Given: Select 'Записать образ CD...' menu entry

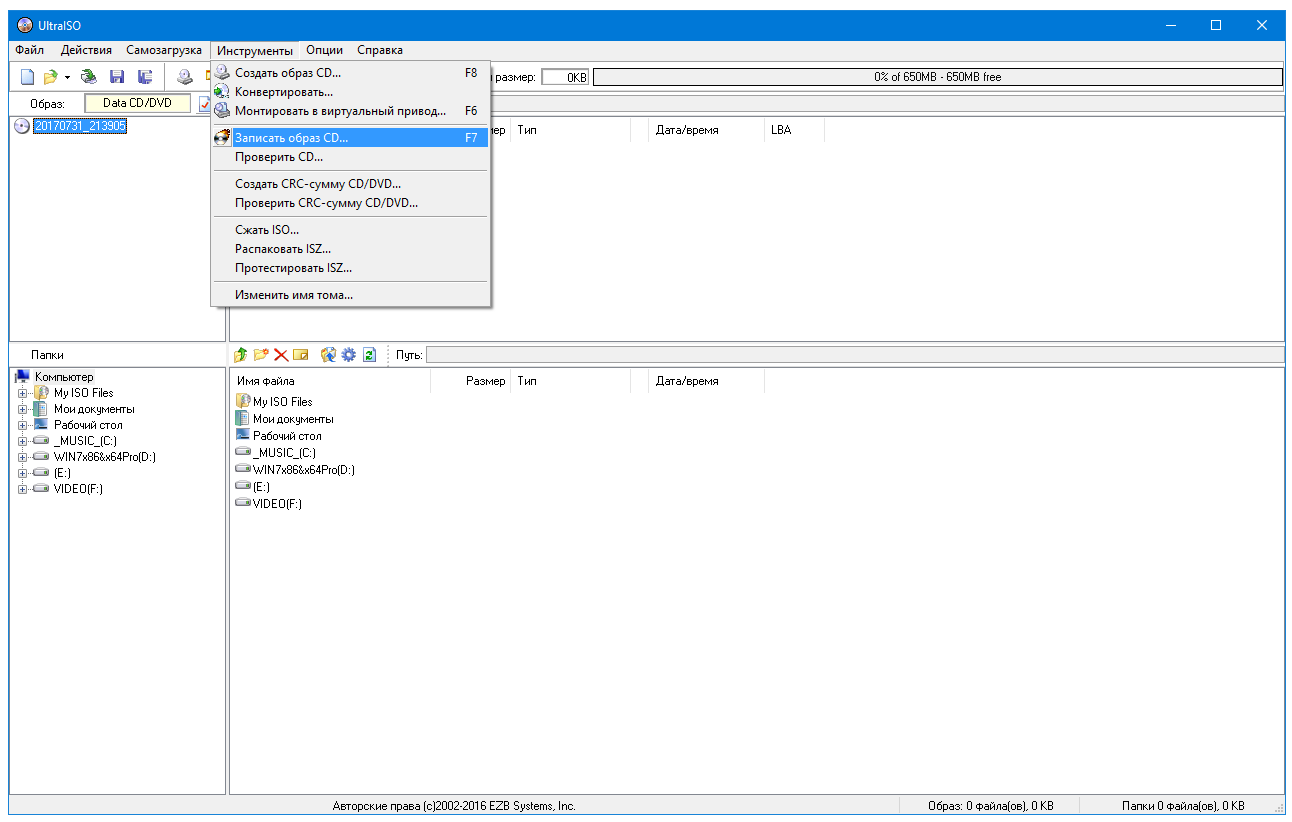Looking at the screenshot, I should click(291, 138).
